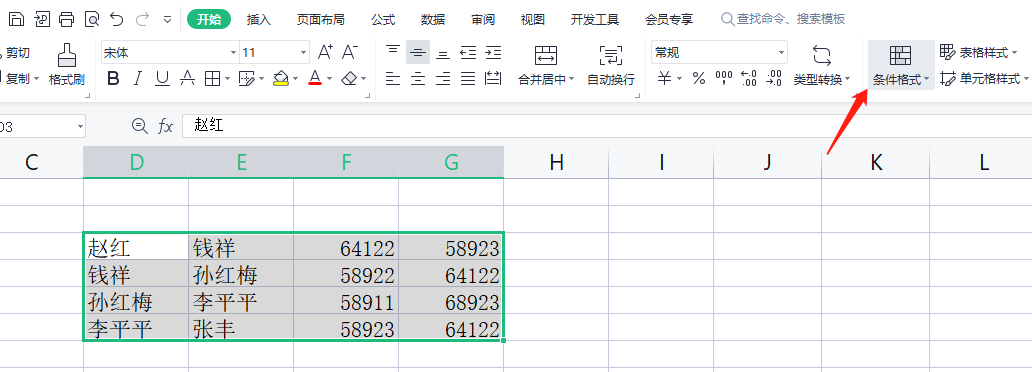
Task: Open the 宋体 font name dropdown
Action: click(x=233, y=53)
